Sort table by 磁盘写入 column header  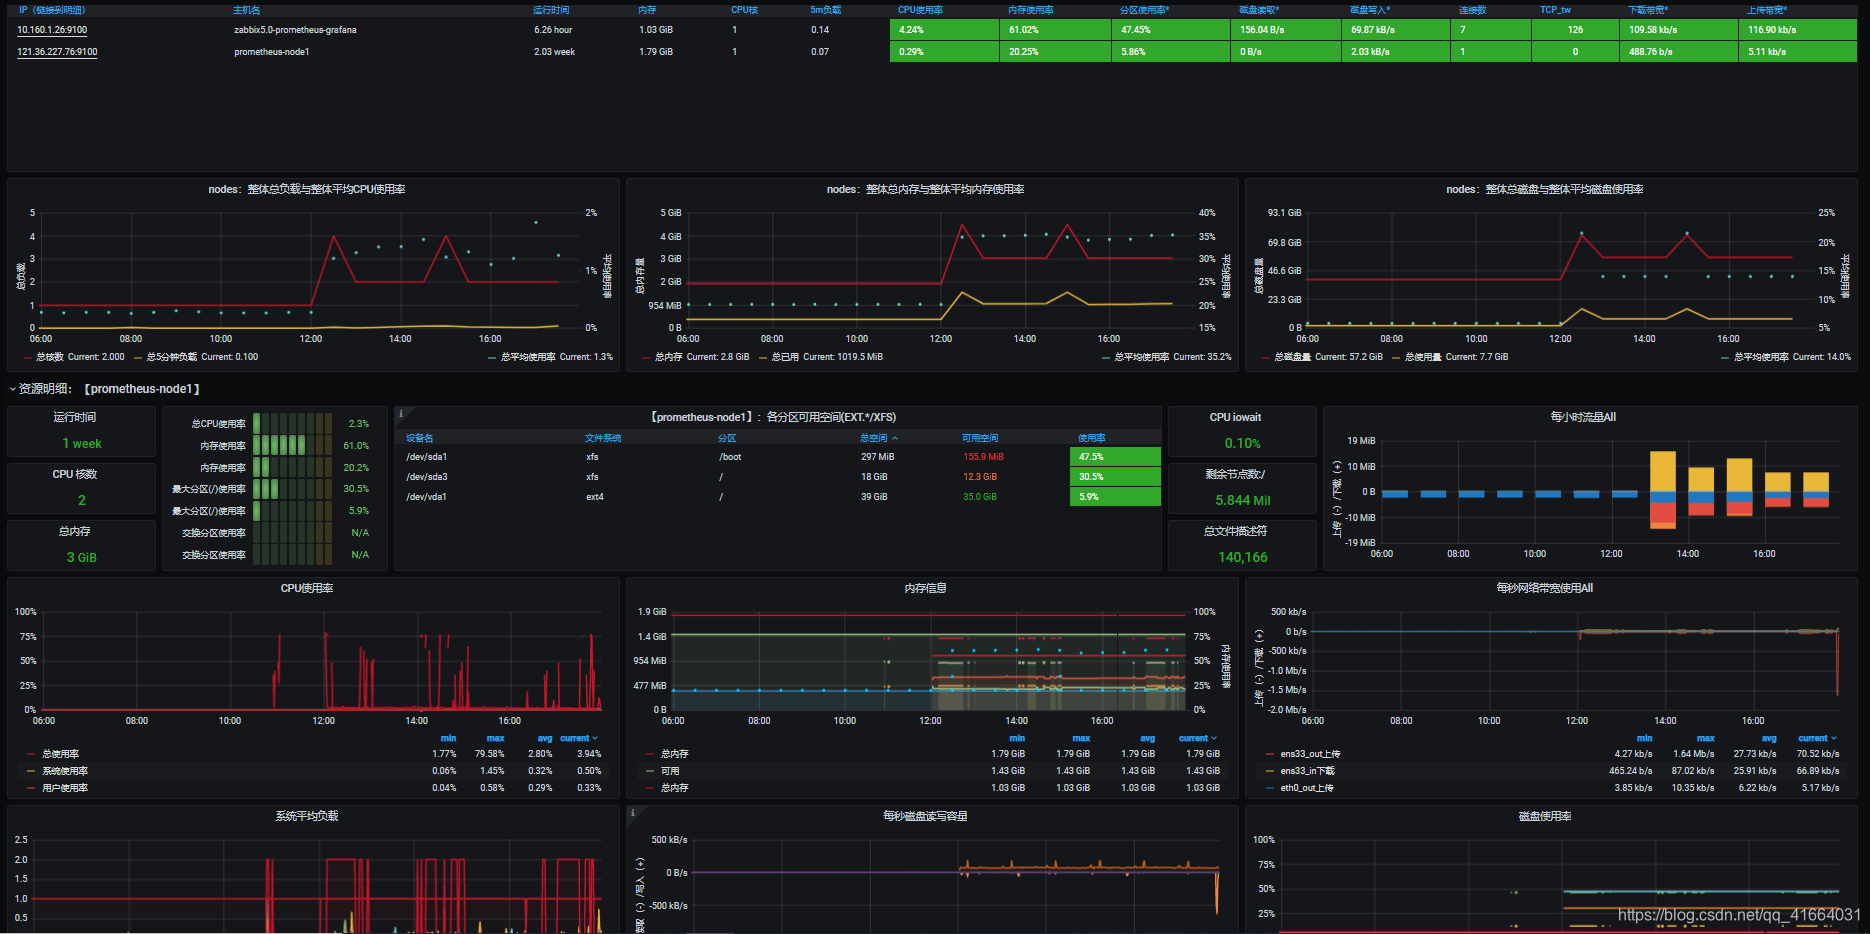(x=1370, y=10)
